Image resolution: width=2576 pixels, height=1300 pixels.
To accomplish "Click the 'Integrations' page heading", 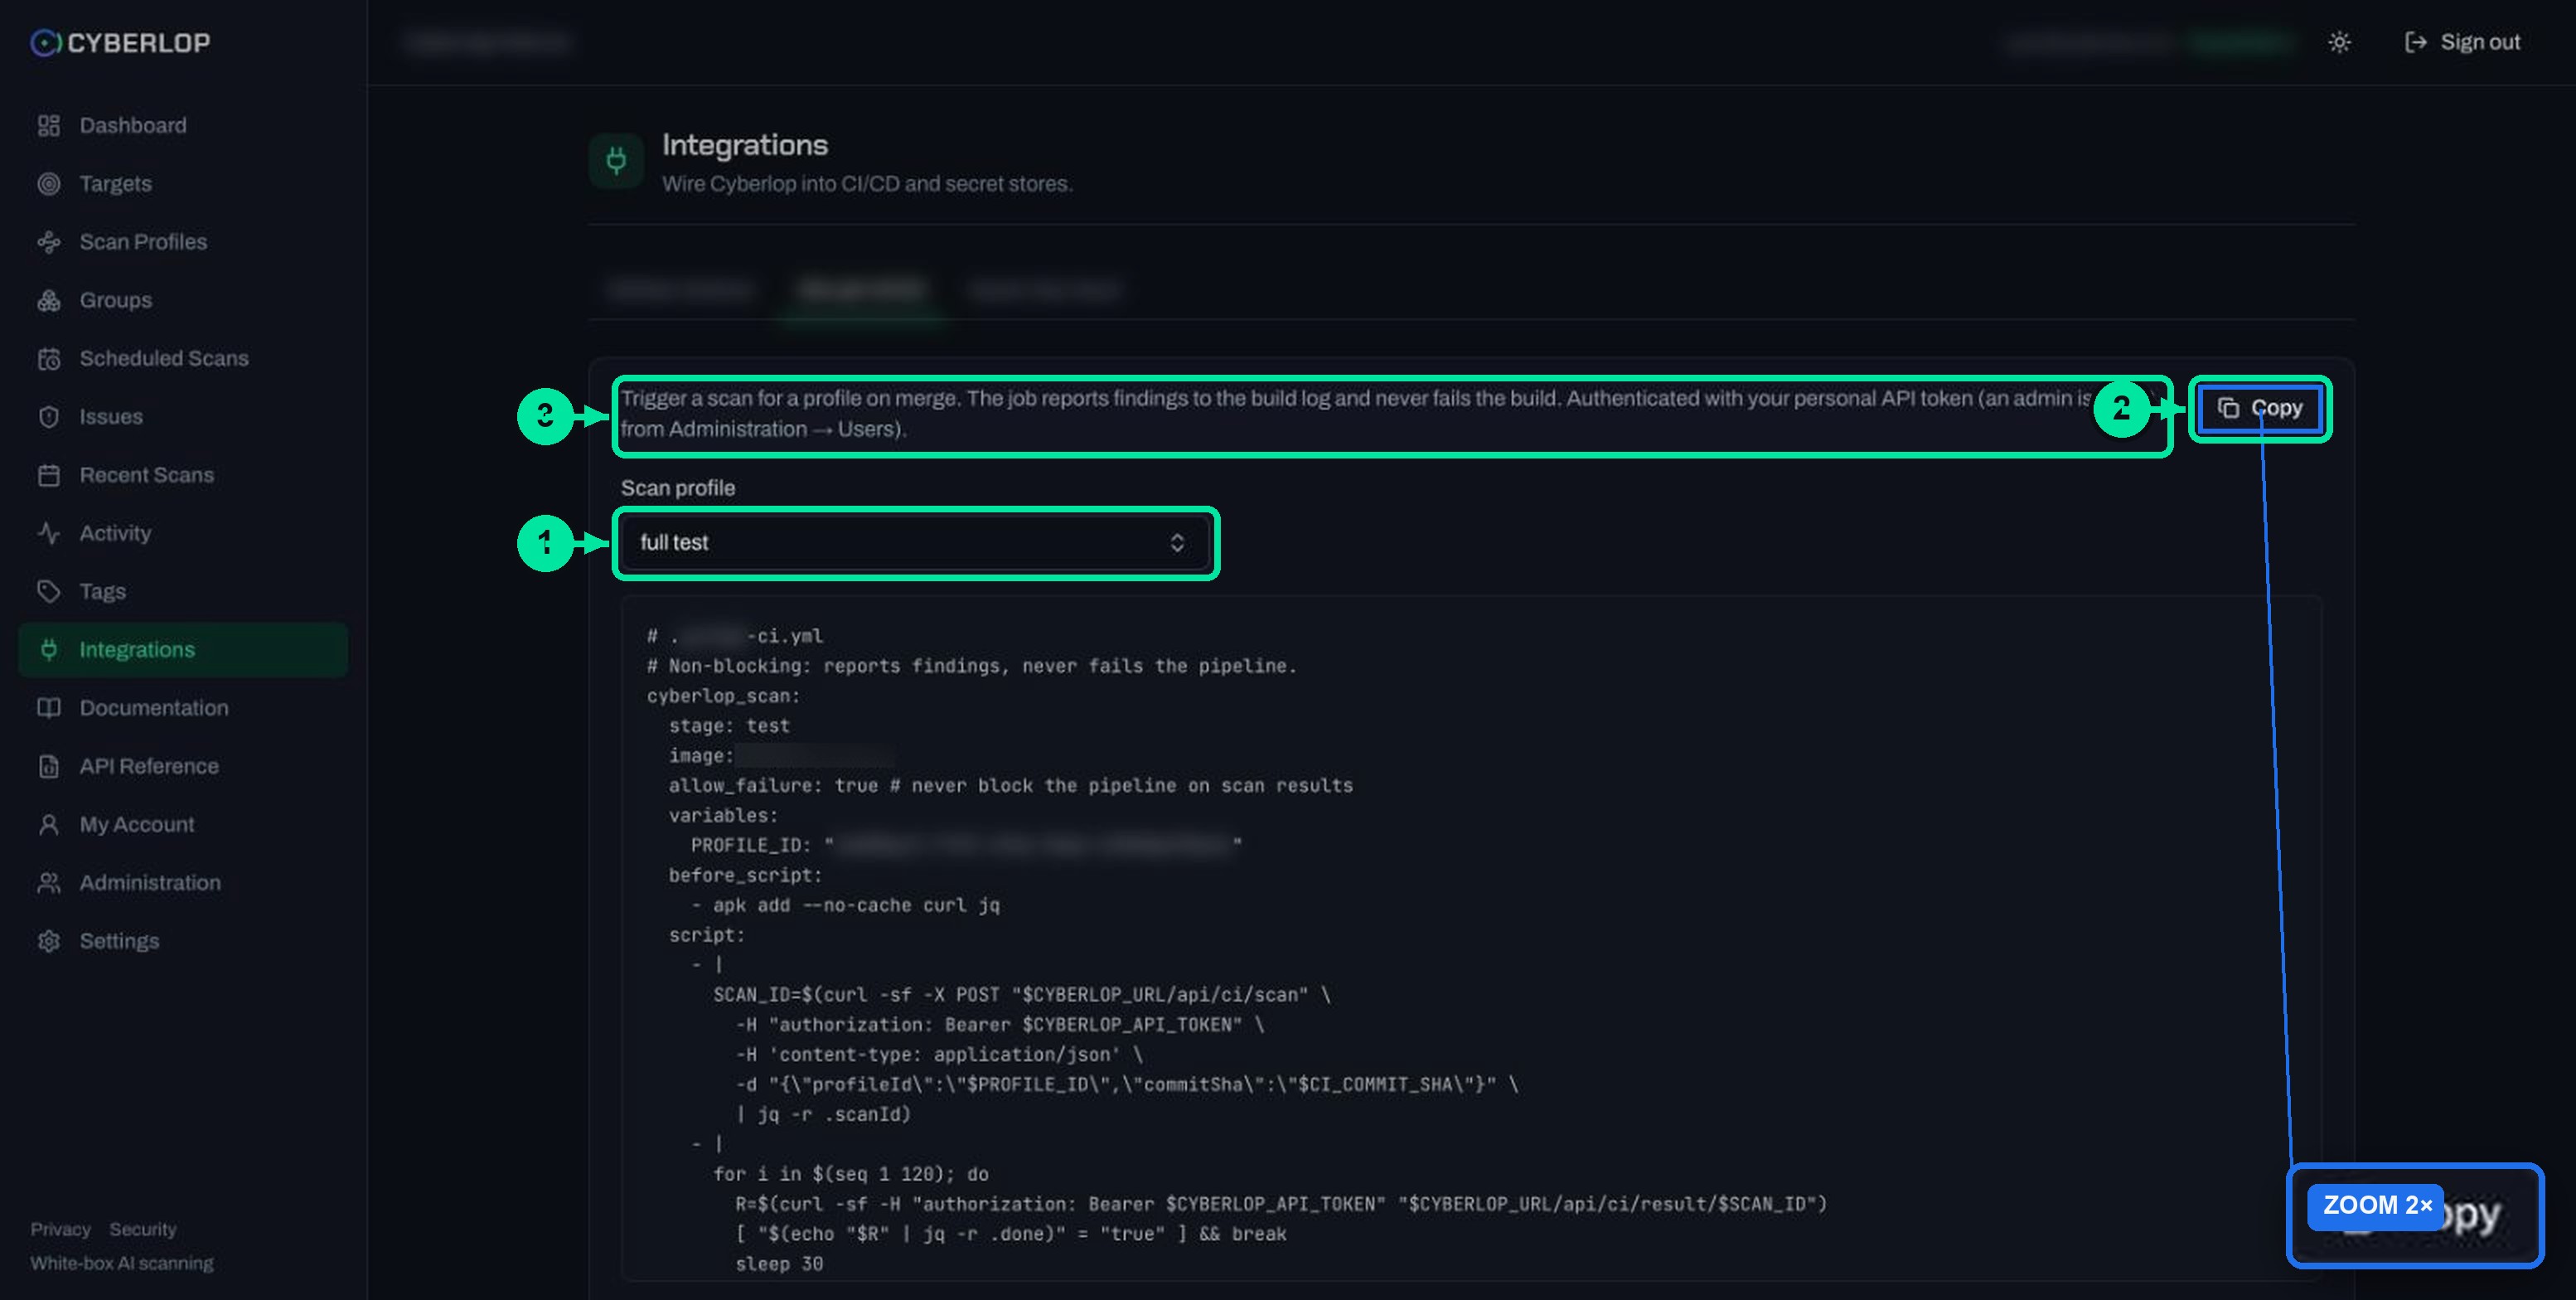I will [x=745, y=145].
